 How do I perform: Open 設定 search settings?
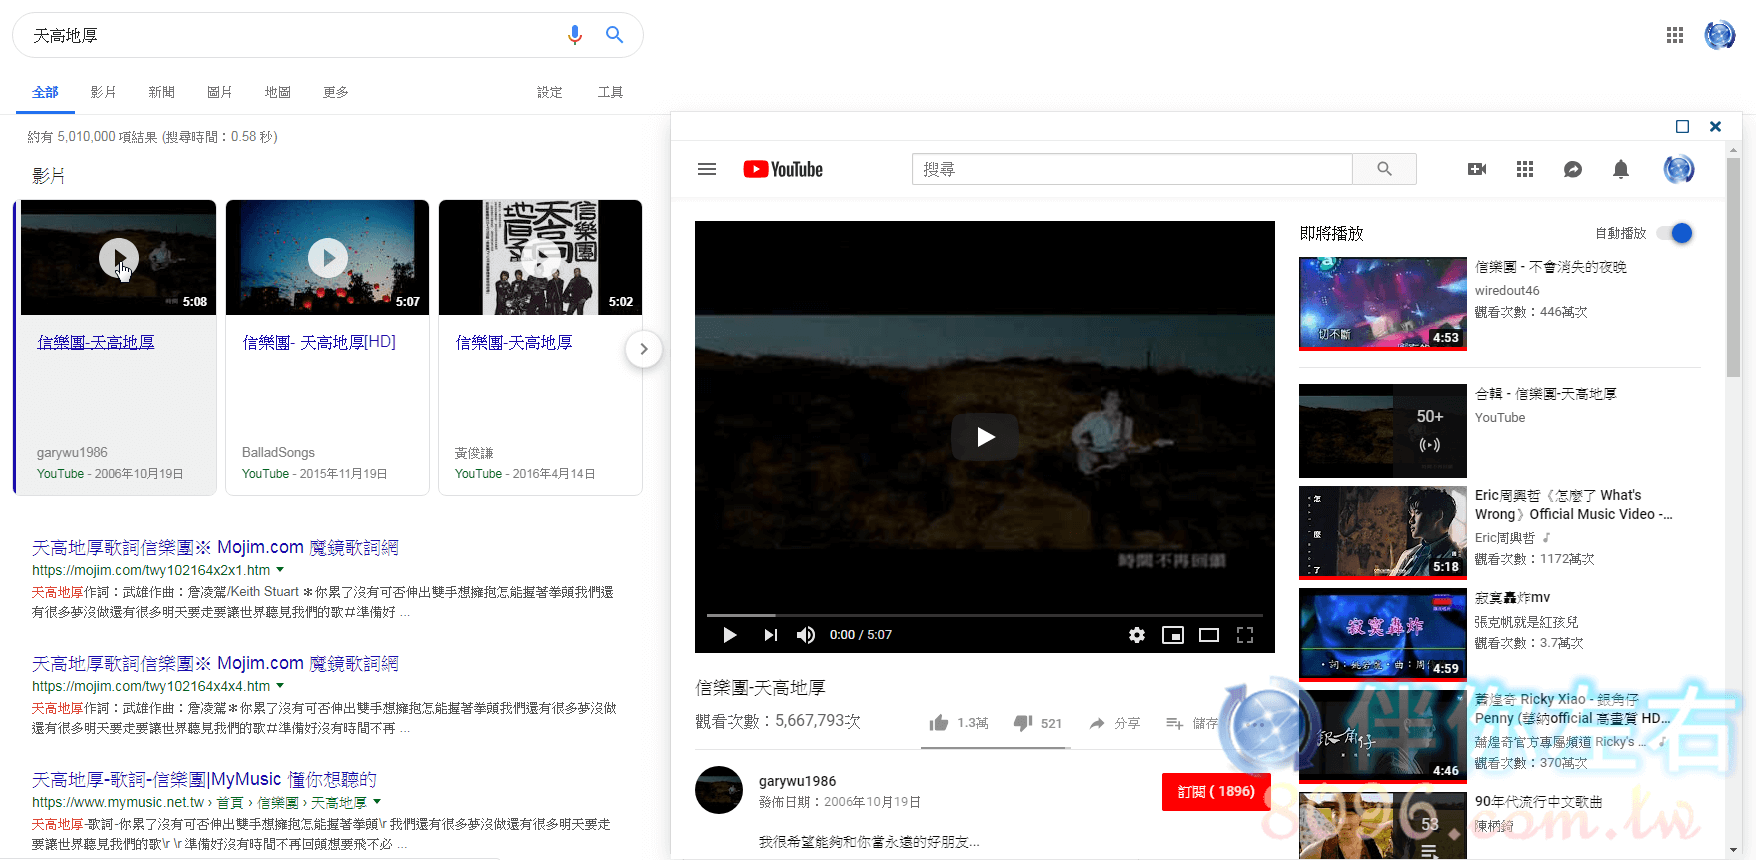pos(549,92)
